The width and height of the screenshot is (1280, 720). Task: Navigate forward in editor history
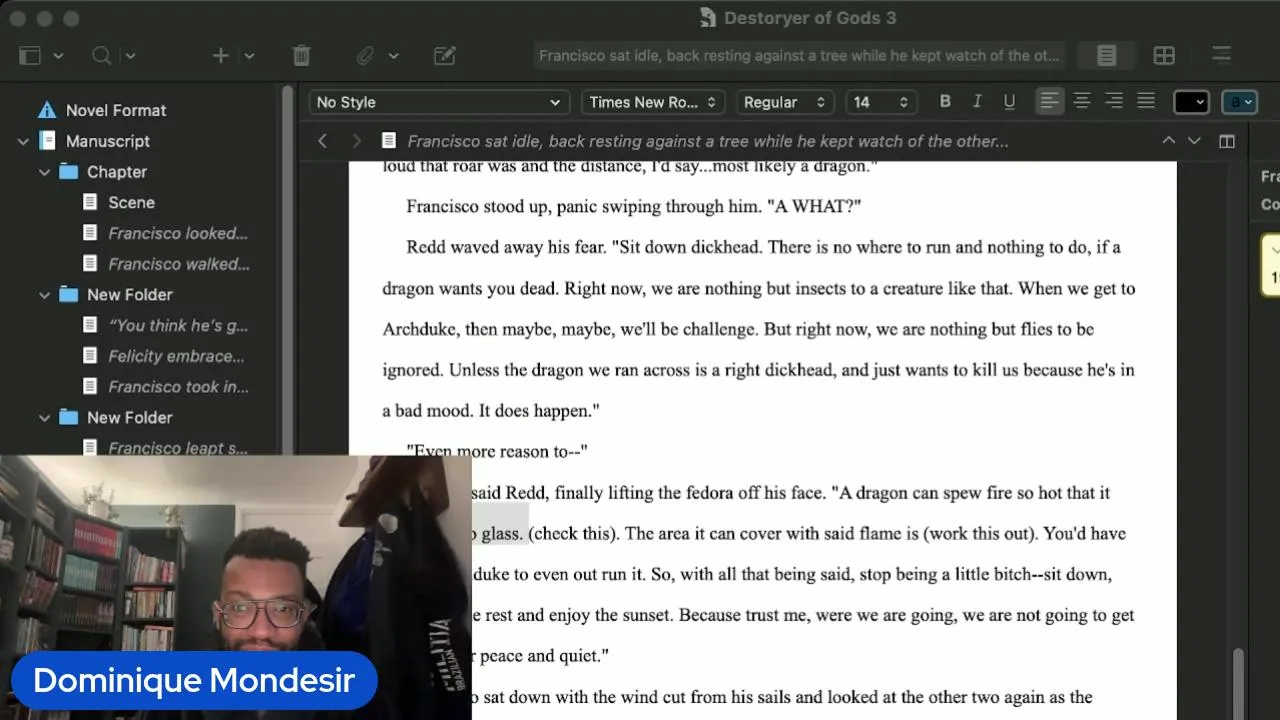click(x=356, y=141)
